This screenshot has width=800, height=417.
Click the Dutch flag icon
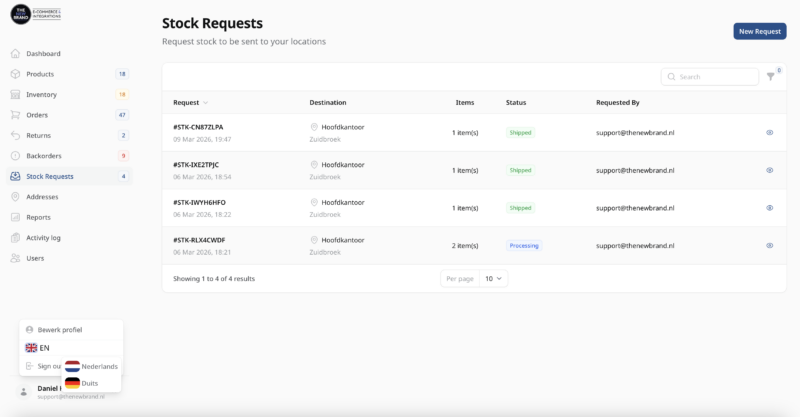(x=72, y=366)
